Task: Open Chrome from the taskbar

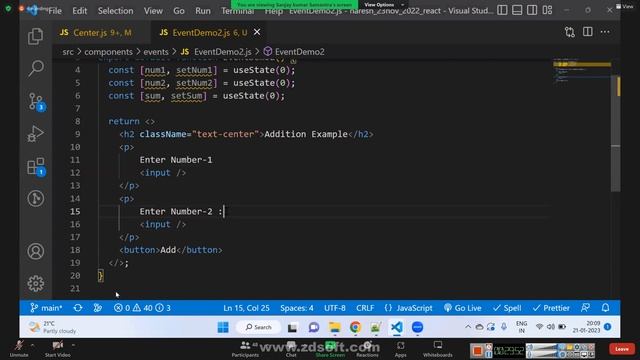Action: click(x=355, y=327)
